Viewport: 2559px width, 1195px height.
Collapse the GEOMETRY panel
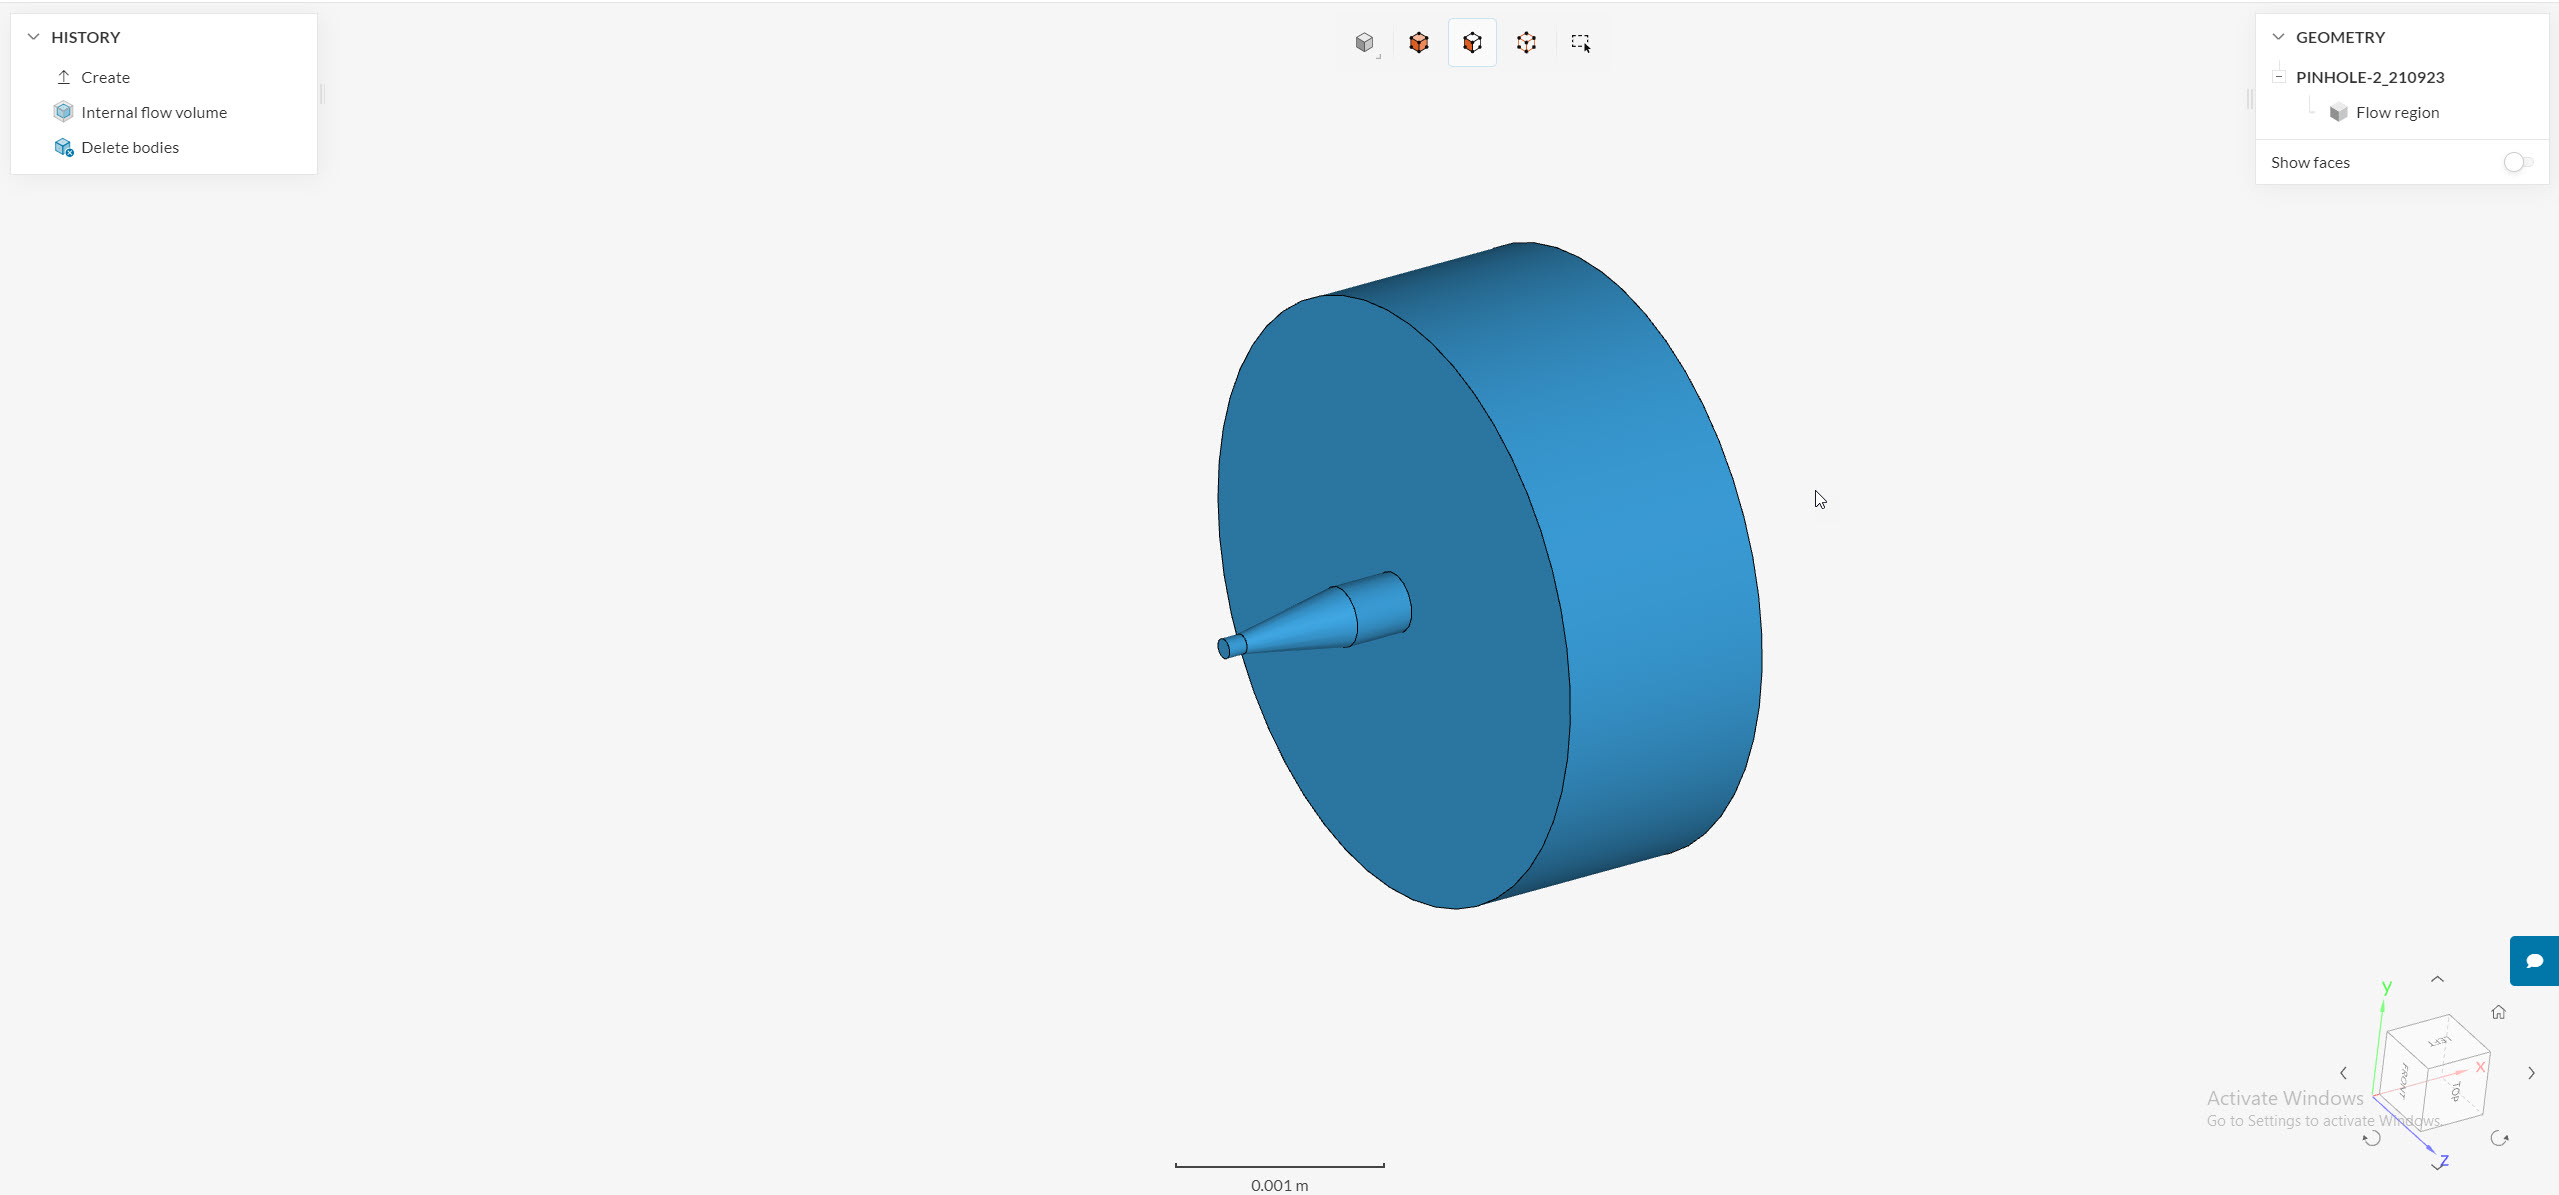pyautogui.click(x=2278, y=37)
